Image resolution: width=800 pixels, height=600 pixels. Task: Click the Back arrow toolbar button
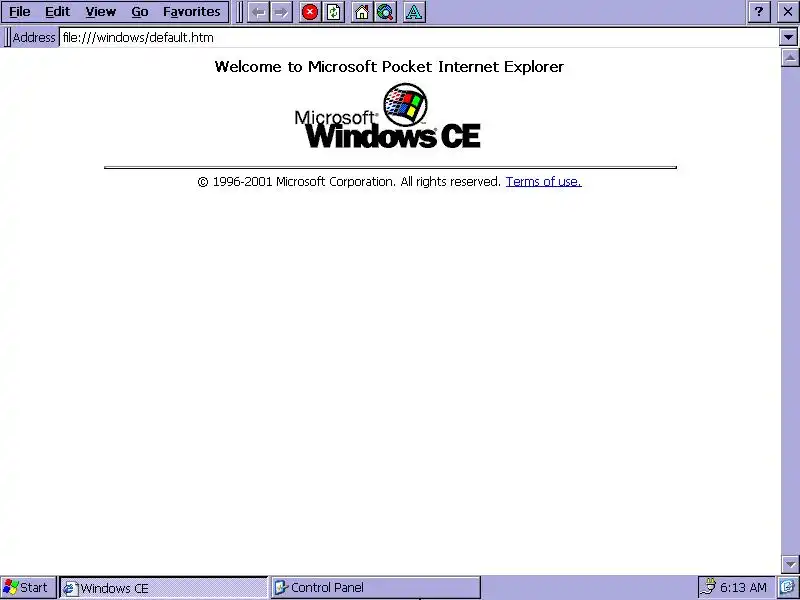[259, 12]
